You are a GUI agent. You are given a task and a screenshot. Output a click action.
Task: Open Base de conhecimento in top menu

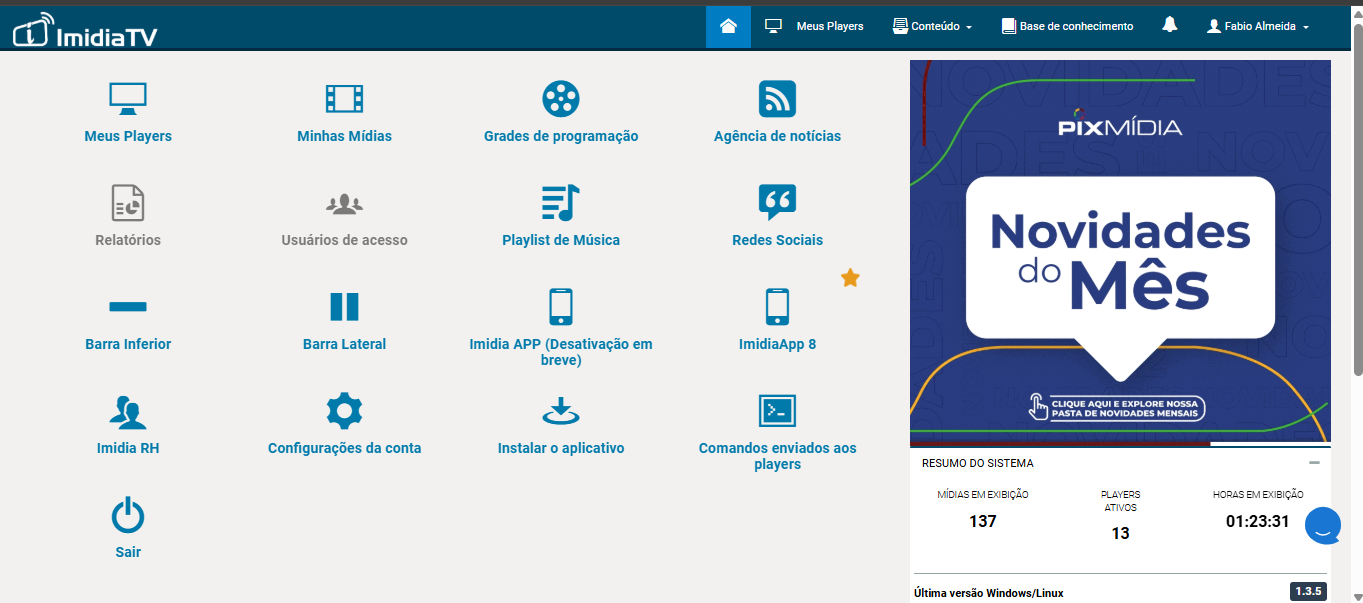click(x=1067, y=26)
